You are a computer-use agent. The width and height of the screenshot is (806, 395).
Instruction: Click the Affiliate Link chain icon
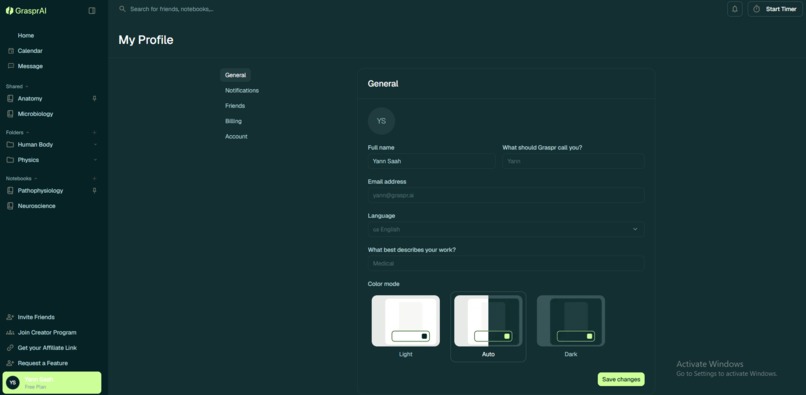click(x=10, y=348)
